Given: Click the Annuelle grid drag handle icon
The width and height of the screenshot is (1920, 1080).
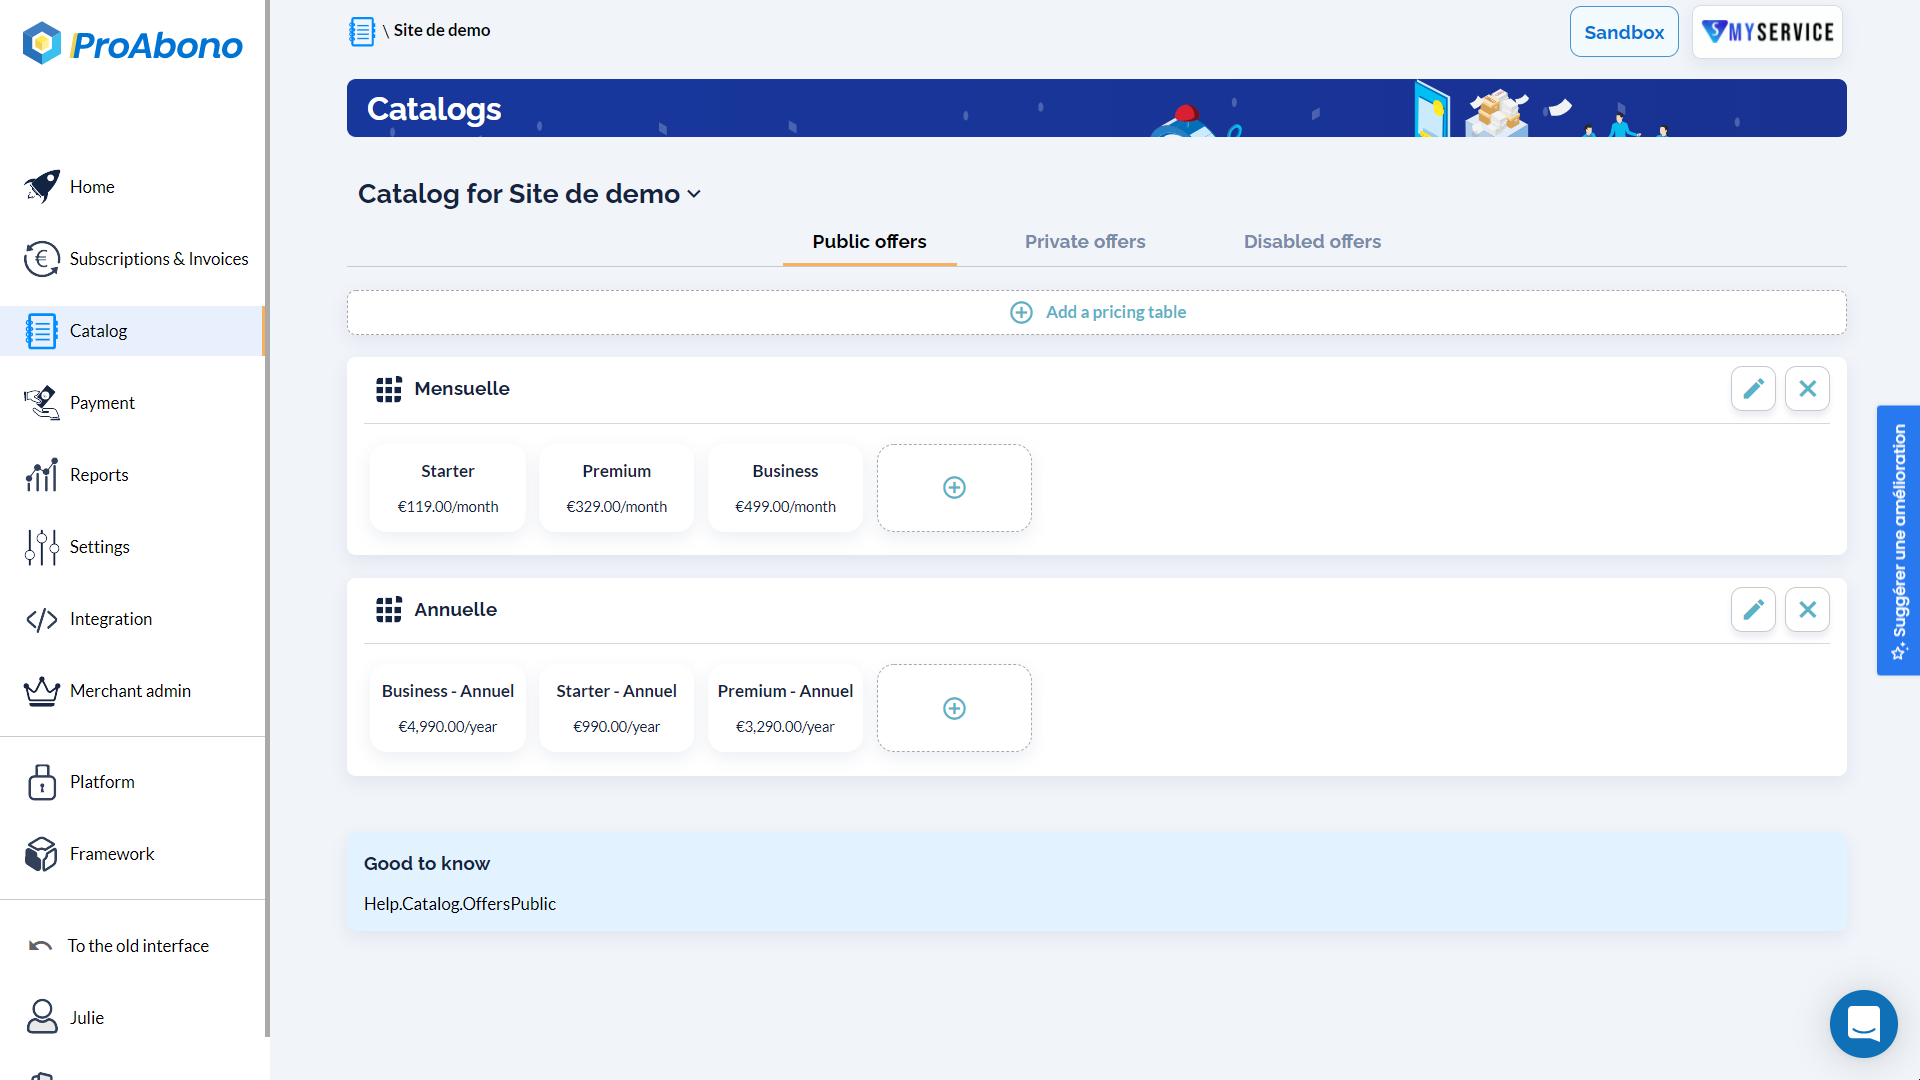Looking at the screenshot, I should coord(388,610).
